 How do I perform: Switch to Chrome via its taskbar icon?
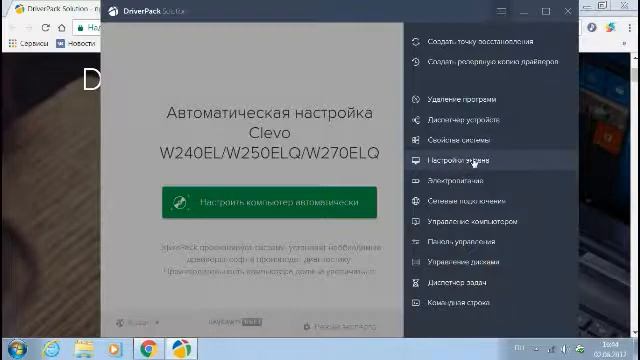point(149,349)
